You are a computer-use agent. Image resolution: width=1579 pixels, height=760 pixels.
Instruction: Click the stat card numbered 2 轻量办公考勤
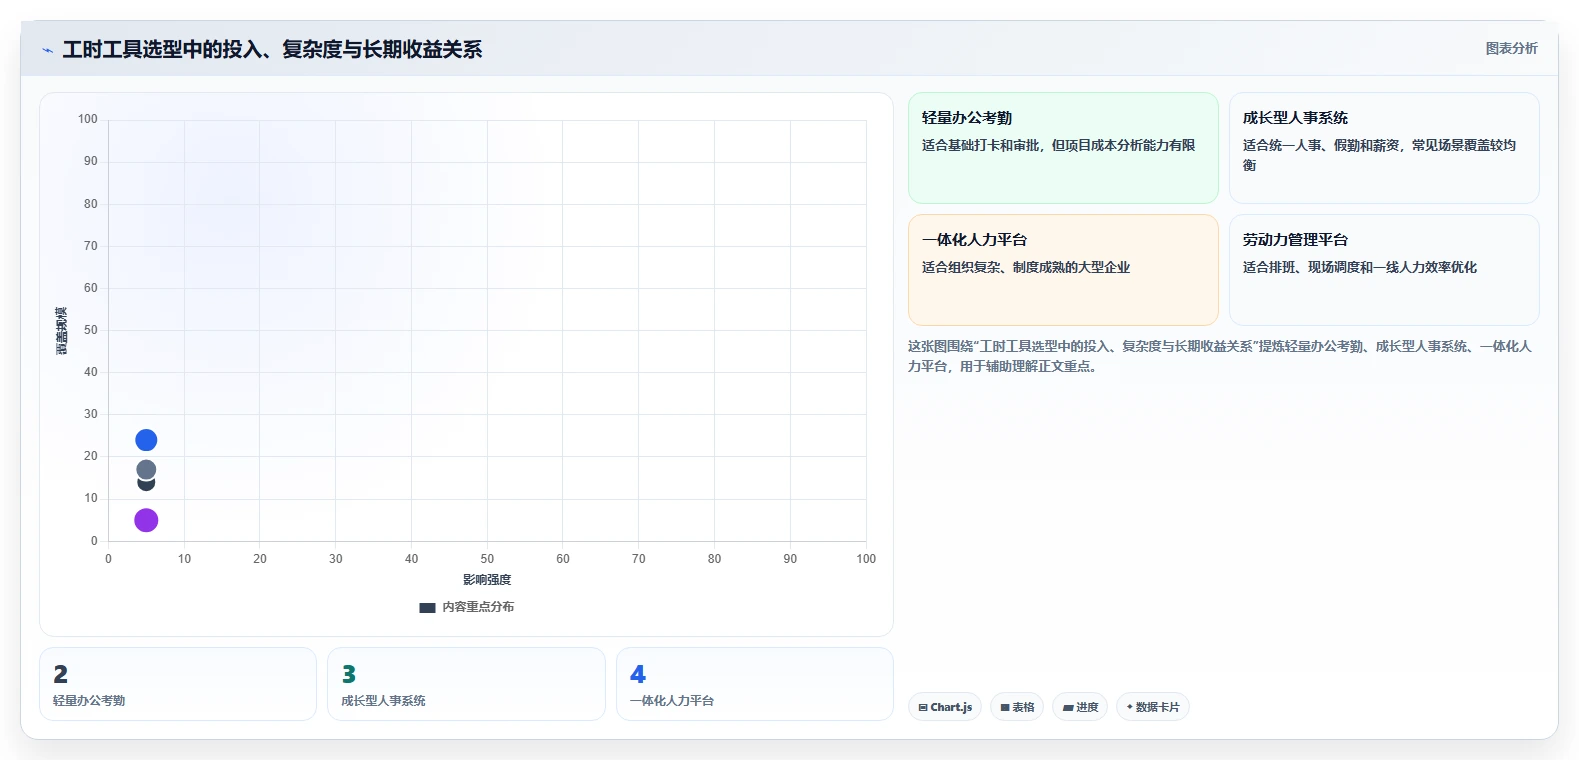[178, 684]
